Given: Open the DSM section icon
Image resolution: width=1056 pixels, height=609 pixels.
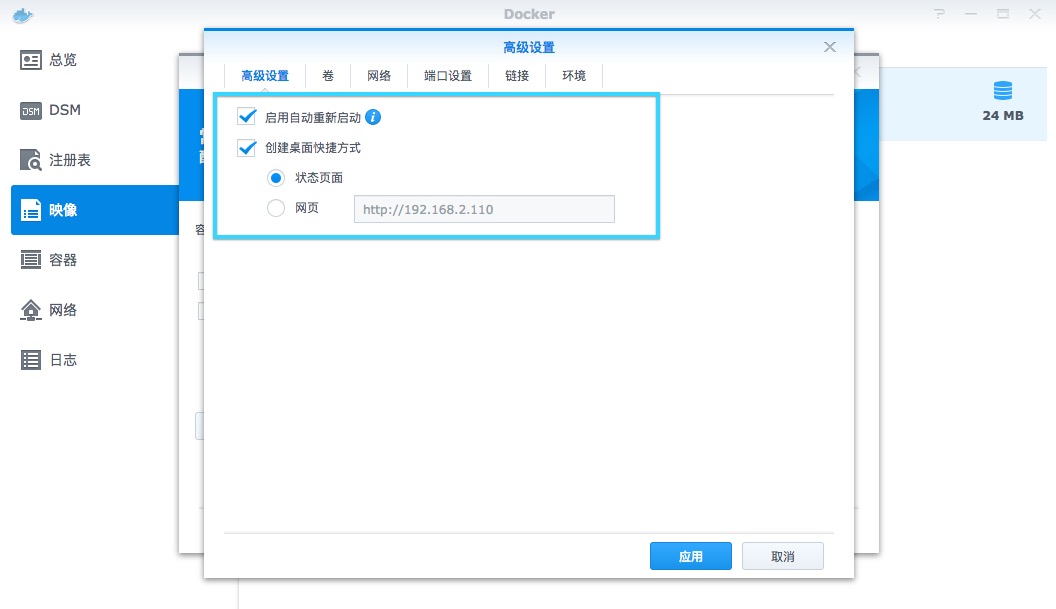Looking at the screenshot, I should [31, 110].
